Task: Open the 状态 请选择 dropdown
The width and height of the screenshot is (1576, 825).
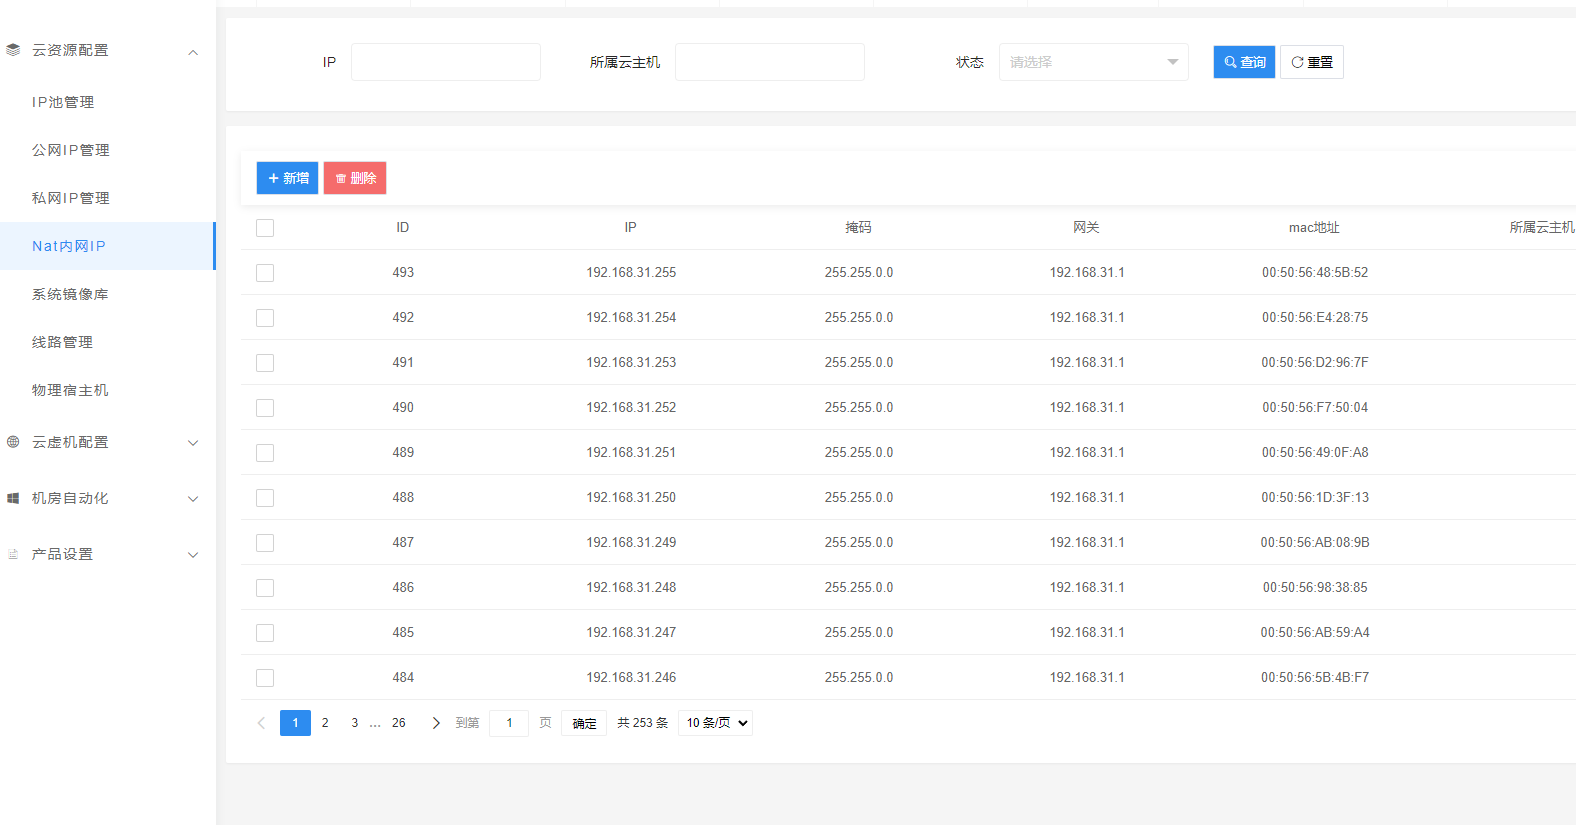Action: click(x=1093, y=62)
